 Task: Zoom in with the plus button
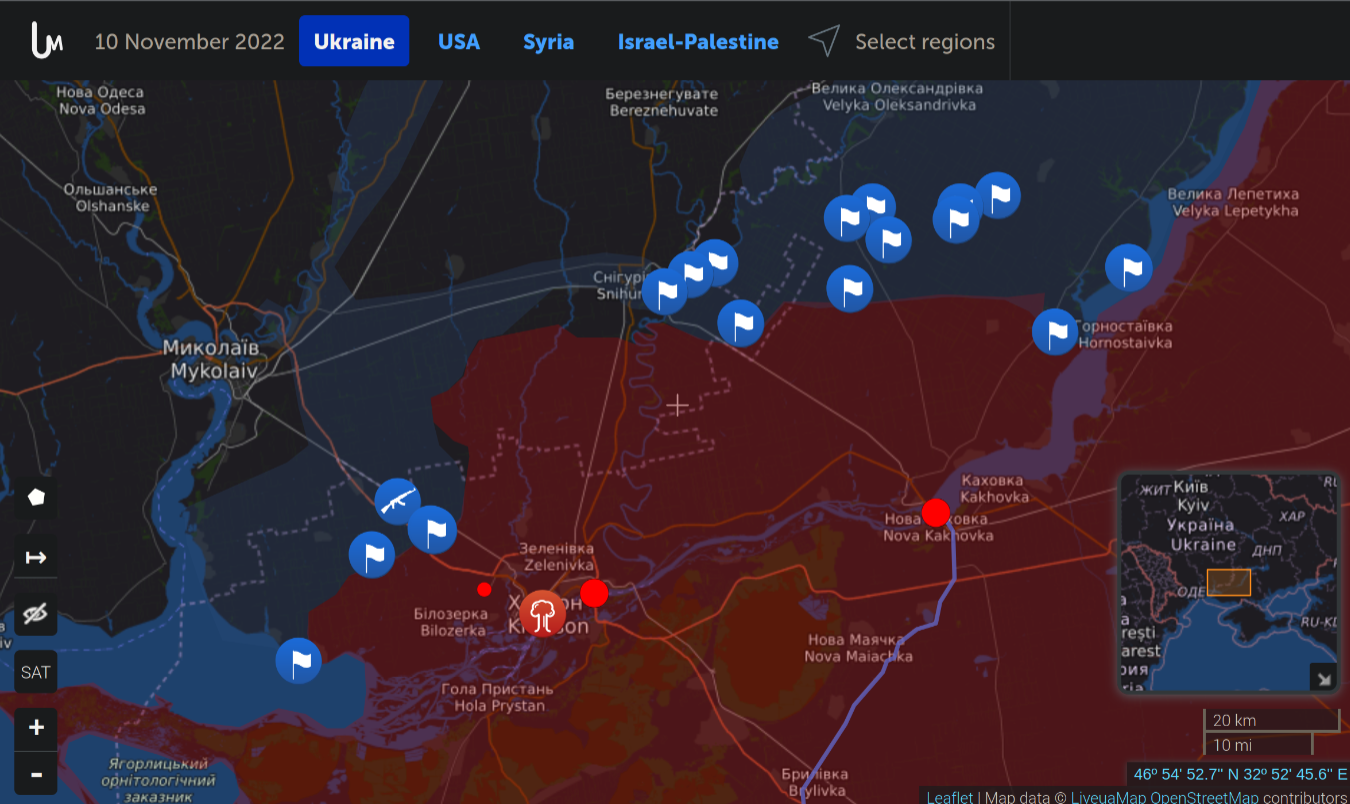pyautogui.click(x=36, y=728)
